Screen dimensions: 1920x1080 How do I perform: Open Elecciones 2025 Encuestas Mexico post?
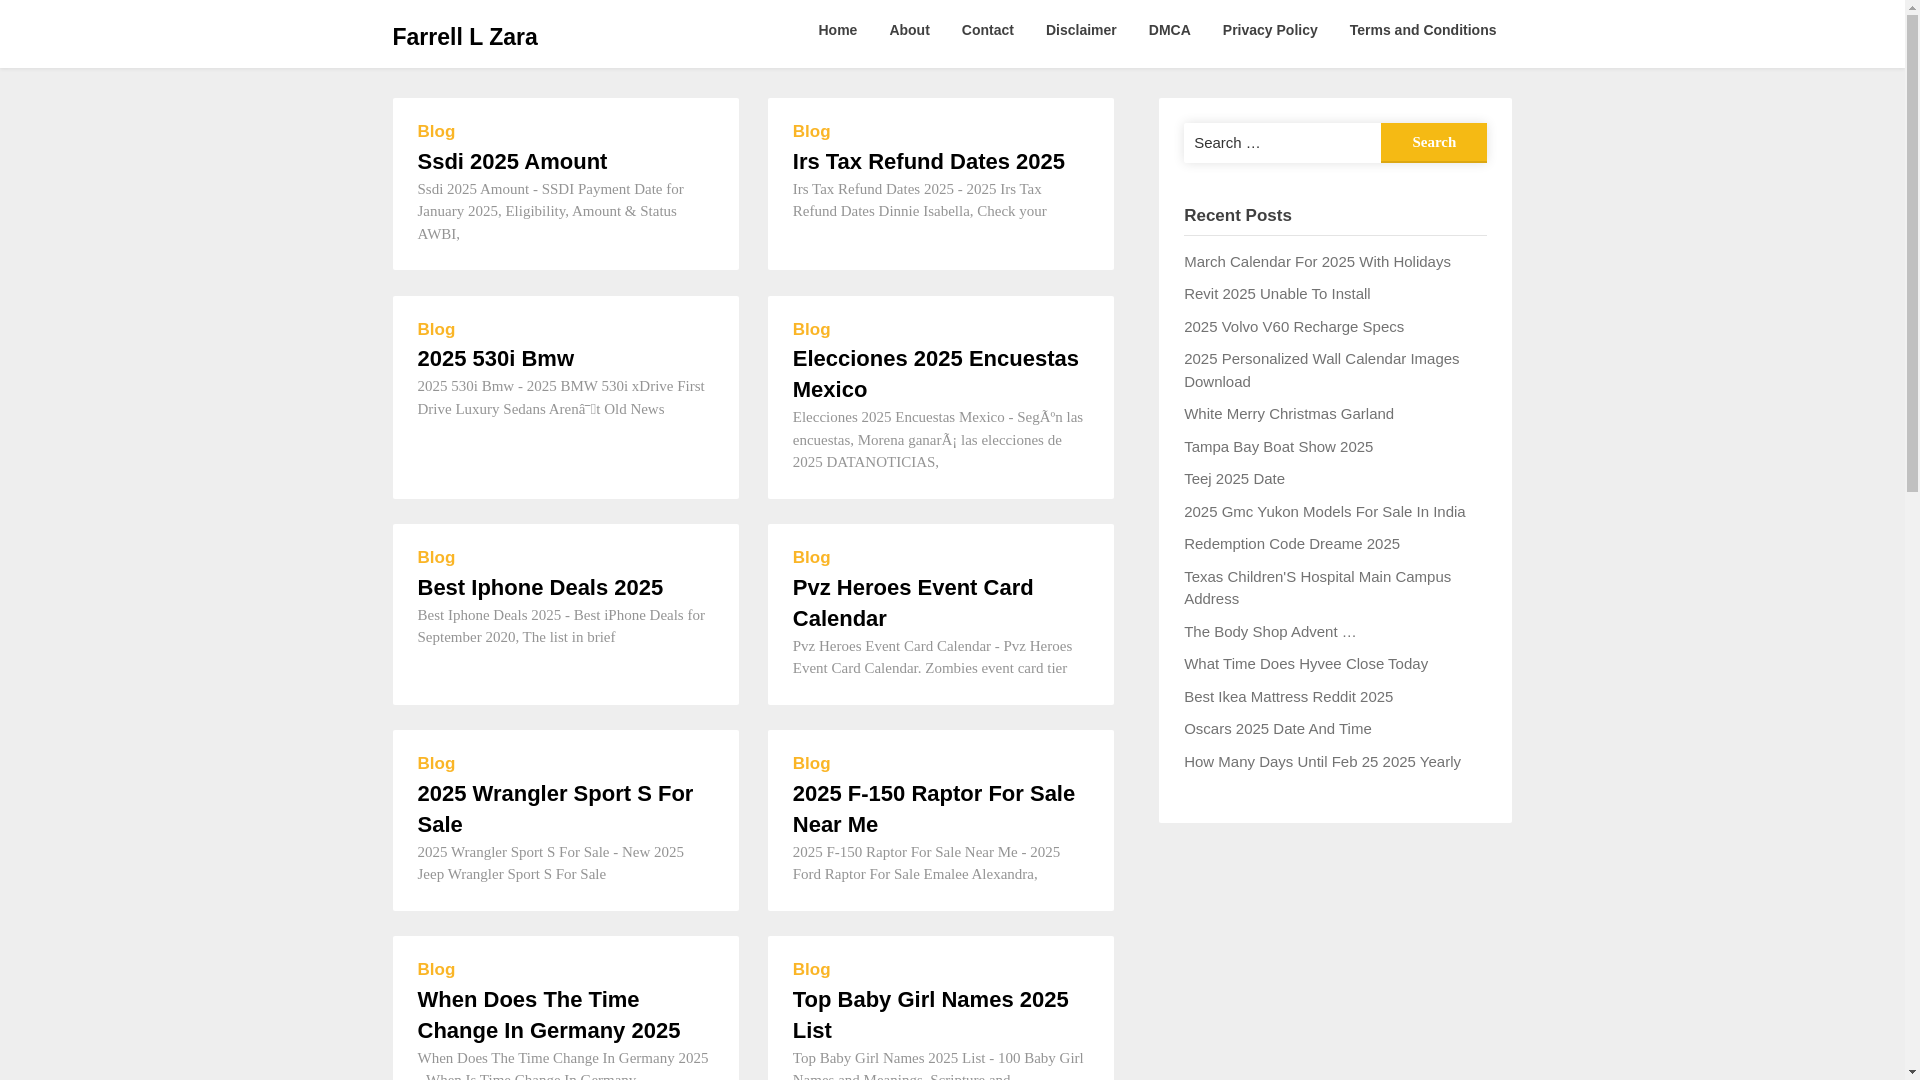(x=935, y=374)
